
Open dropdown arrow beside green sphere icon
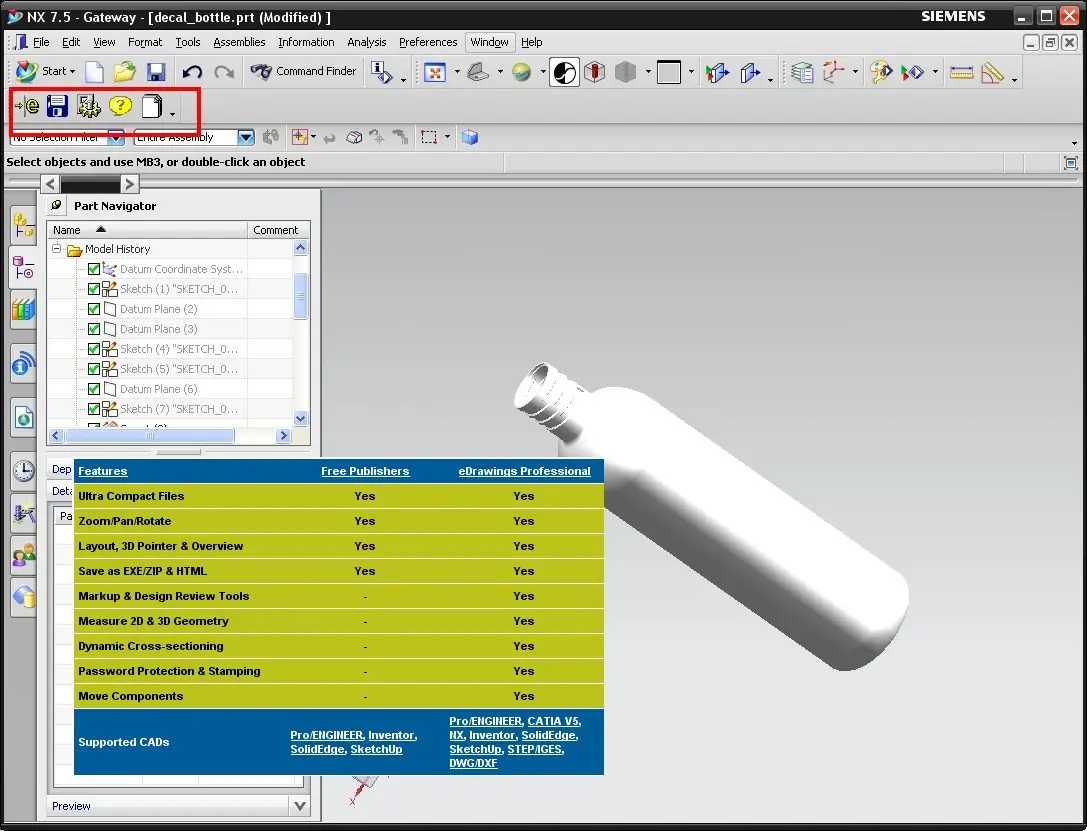click(543, 71)
